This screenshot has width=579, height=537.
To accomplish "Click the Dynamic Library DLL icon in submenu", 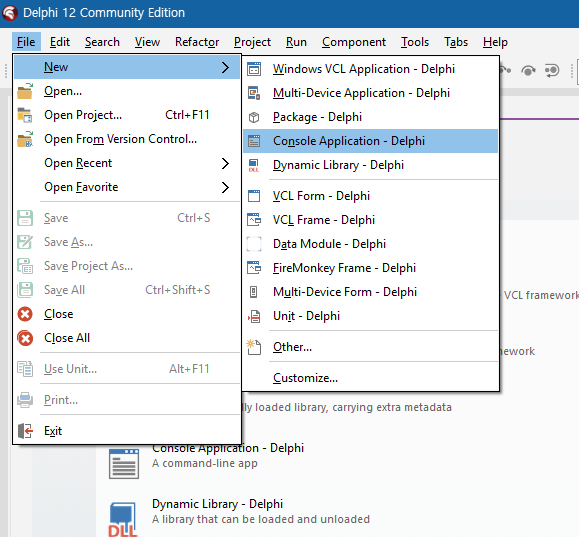I will click(x=254, y=165).
